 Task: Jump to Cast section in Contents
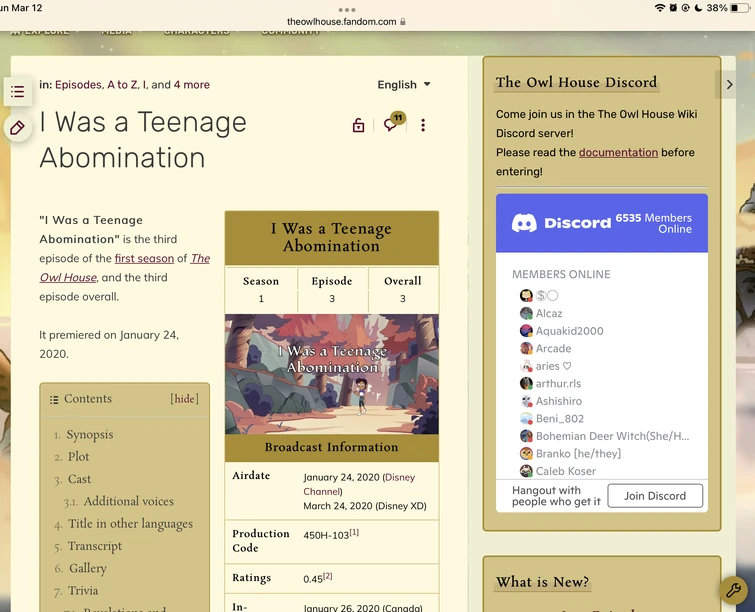click(79, 479)
